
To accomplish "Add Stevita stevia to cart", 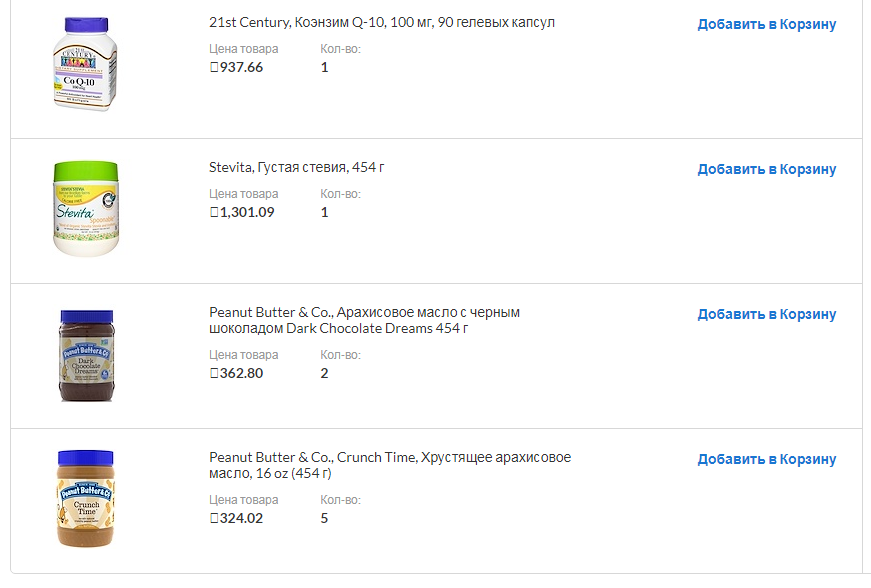I will click(766, 169).
